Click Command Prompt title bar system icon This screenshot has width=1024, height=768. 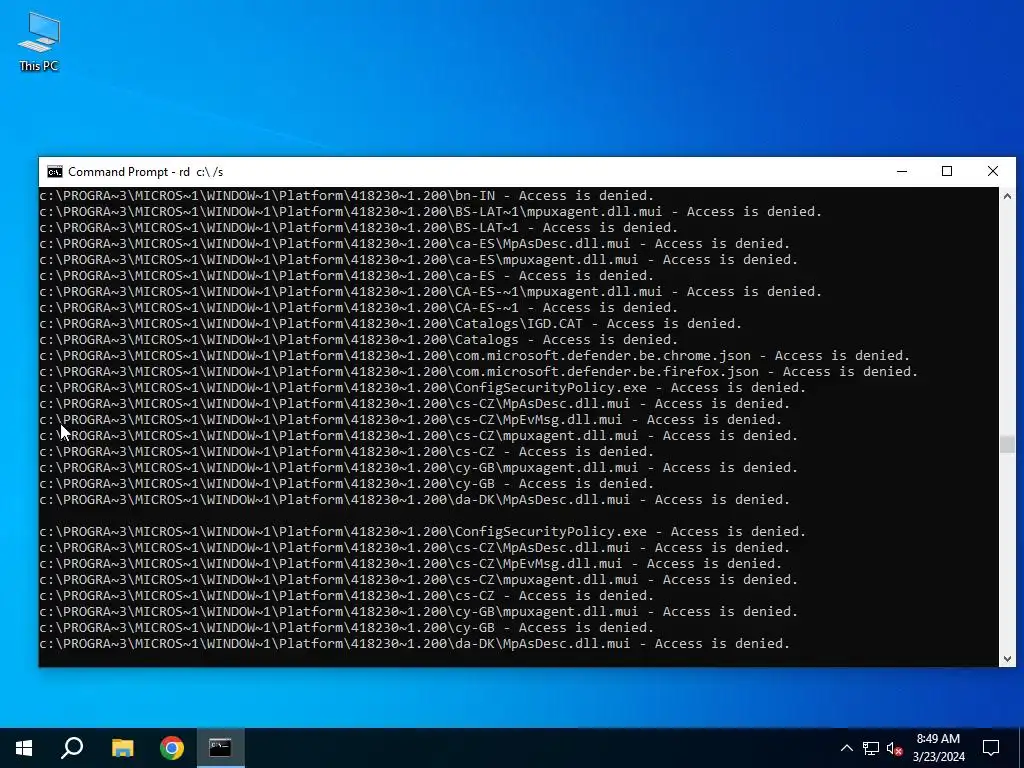[55, 172]
